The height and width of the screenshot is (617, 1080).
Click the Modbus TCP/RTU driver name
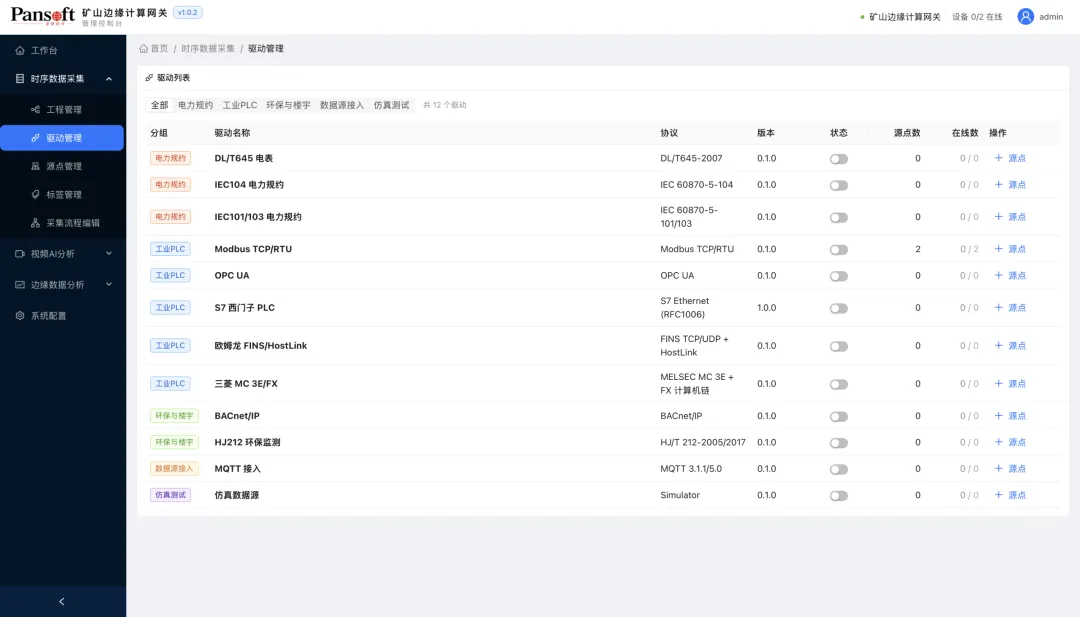pos(253,249)
